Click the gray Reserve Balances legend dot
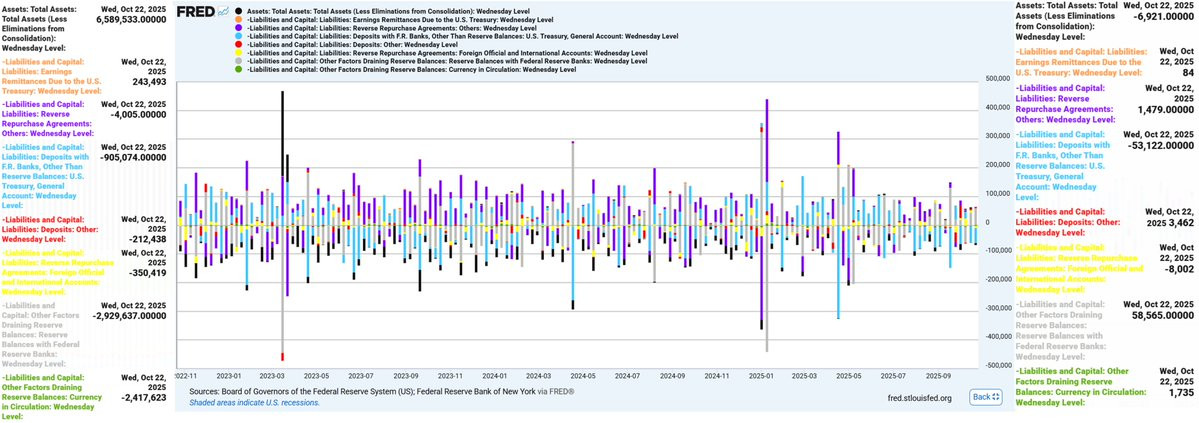 [x=239, y=61]
